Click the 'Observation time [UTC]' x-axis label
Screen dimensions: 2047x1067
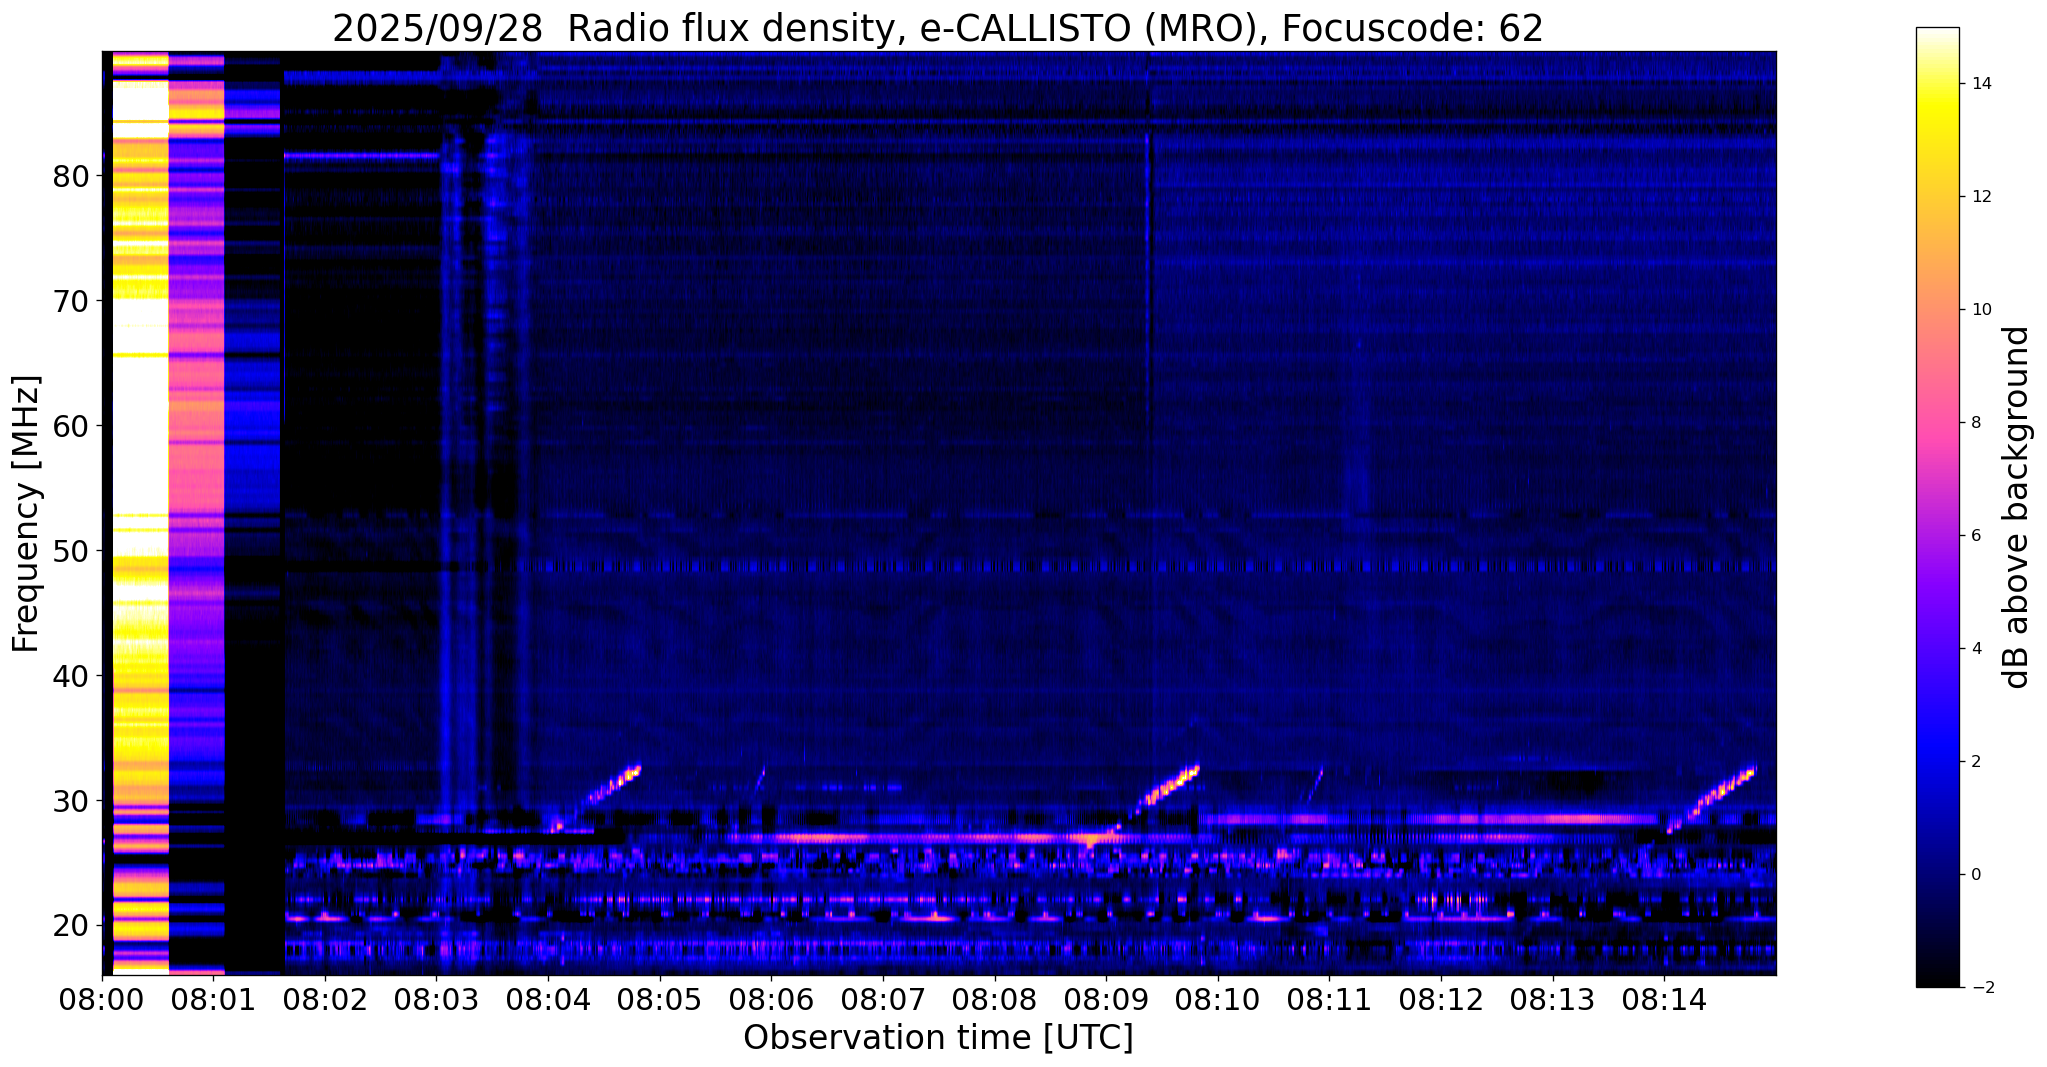point(938,1038)
